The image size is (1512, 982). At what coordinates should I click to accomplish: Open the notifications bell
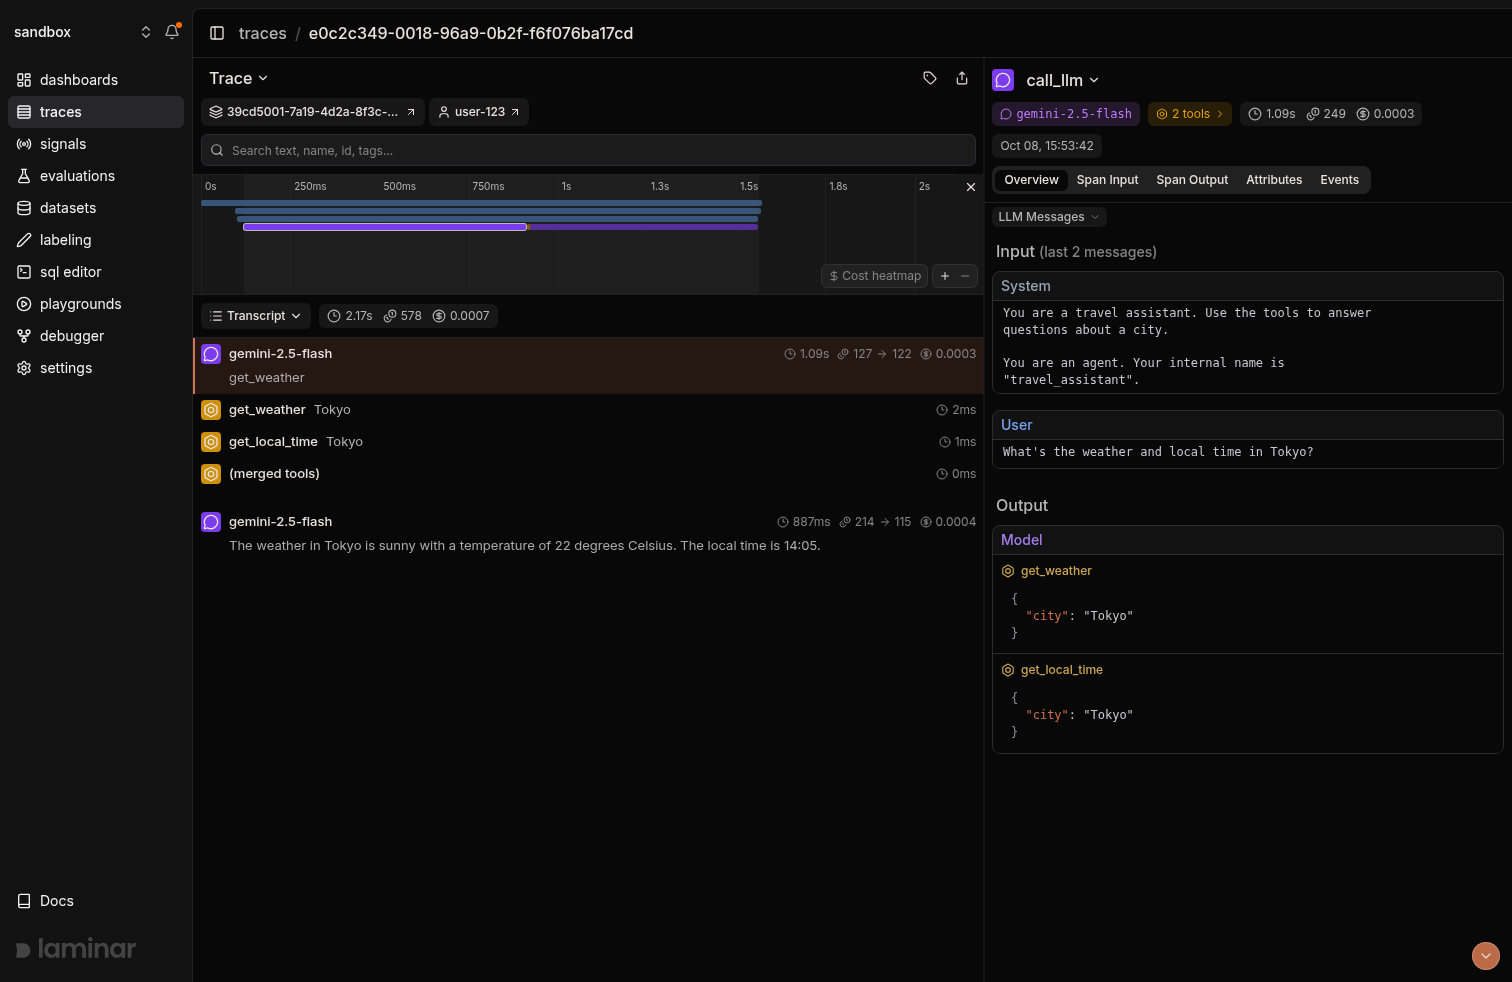pyautogui.click(x=172, y=32)
